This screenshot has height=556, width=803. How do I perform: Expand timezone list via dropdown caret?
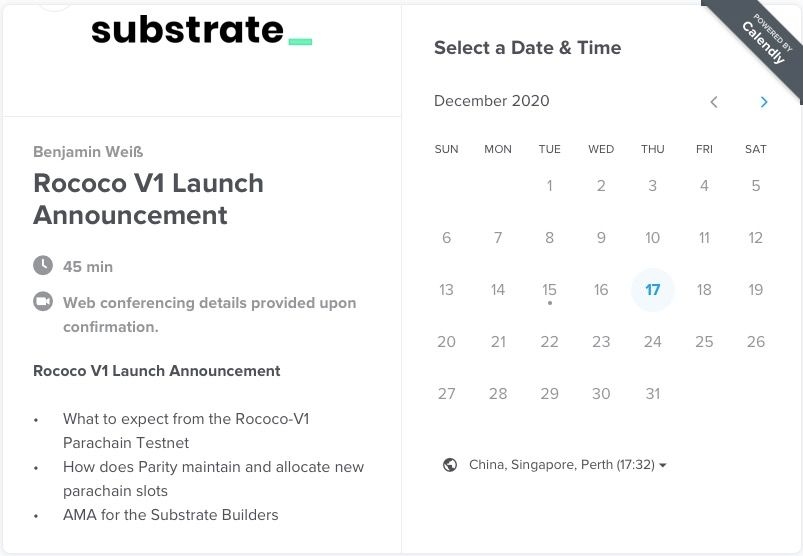[663, 465]
